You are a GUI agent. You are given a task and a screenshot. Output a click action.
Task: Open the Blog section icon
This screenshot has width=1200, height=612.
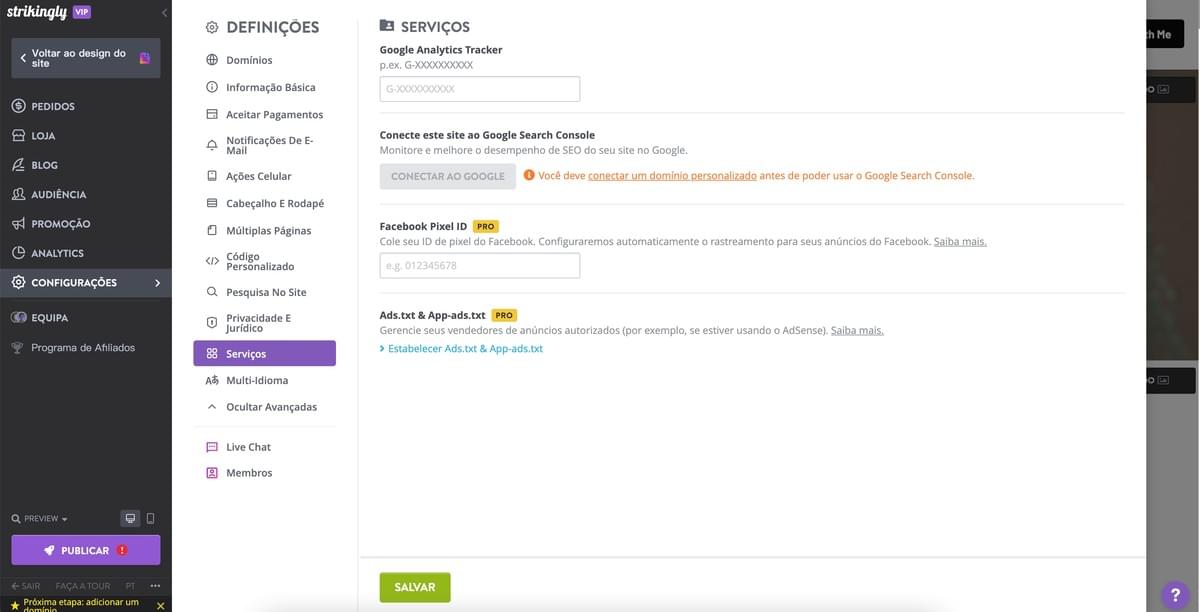point(17,164)
